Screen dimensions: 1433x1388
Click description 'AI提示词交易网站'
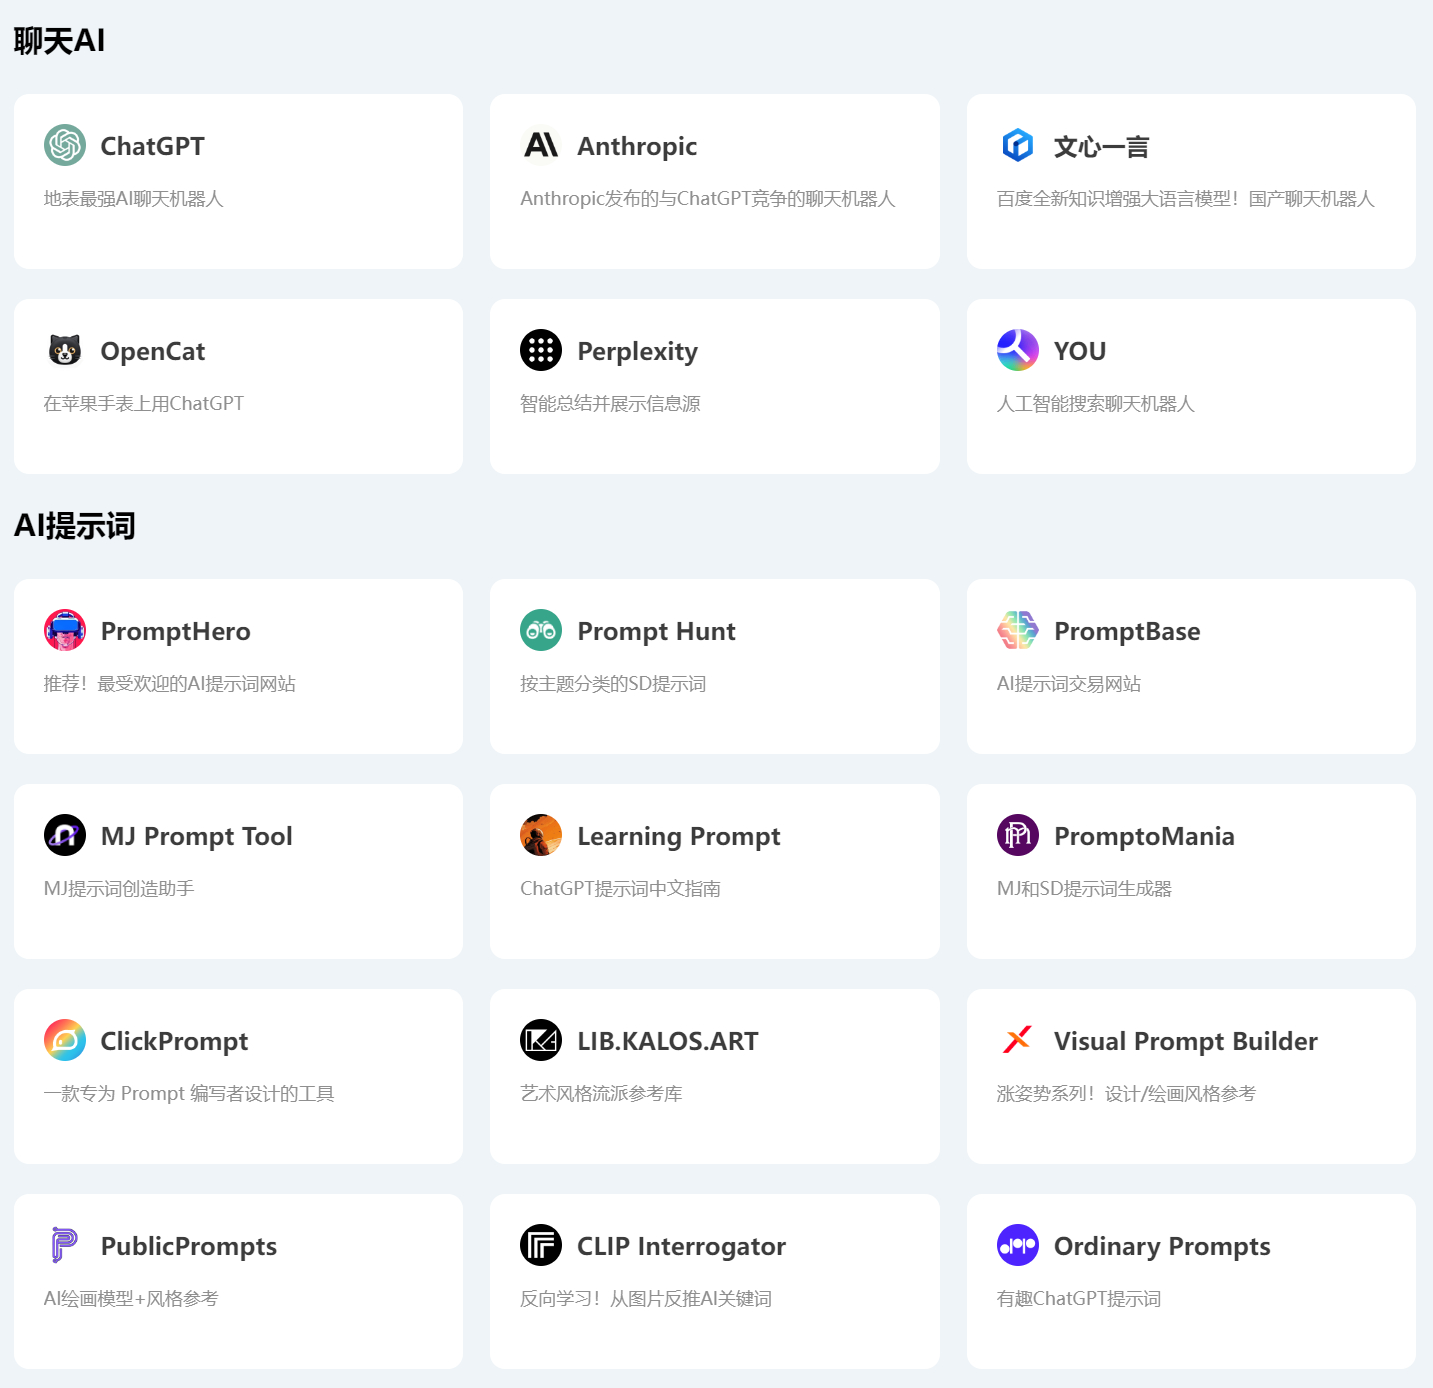pos(1069,684)
